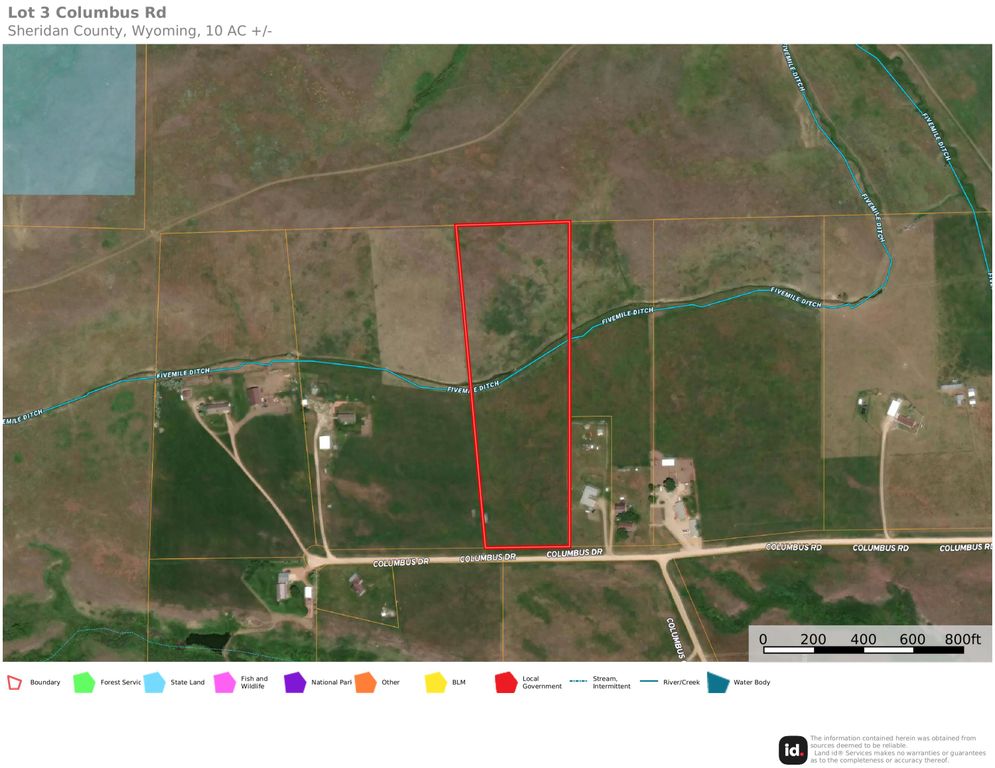This screenshot has height=768, width=995.
Task: Click the River/Creek legend line symbol
Action: point(649,681)
